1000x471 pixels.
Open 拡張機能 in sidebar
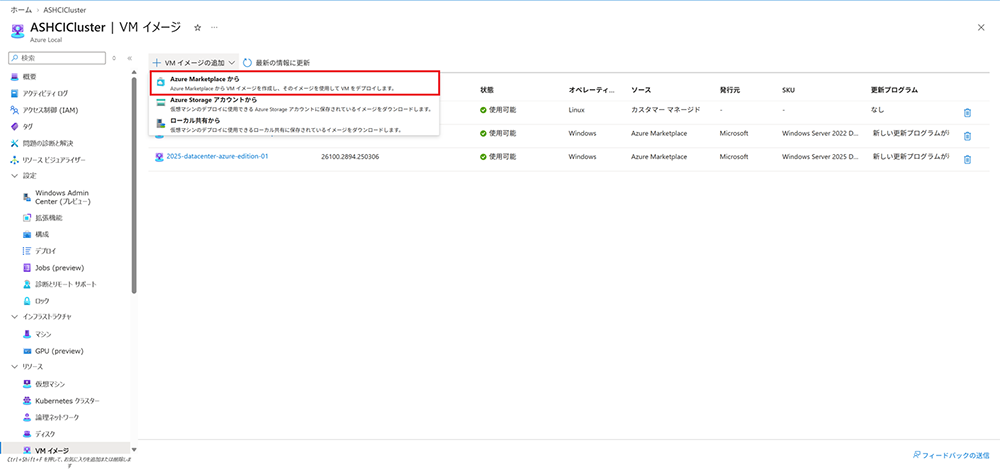(48, 218)
